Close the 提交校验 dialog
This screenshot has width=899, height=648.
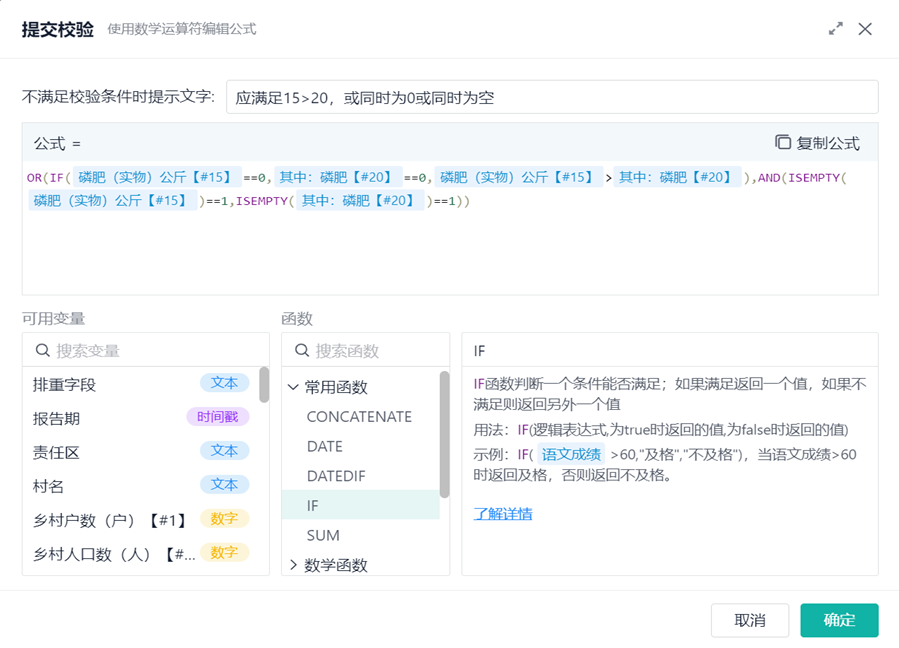(x=866, y=29)
